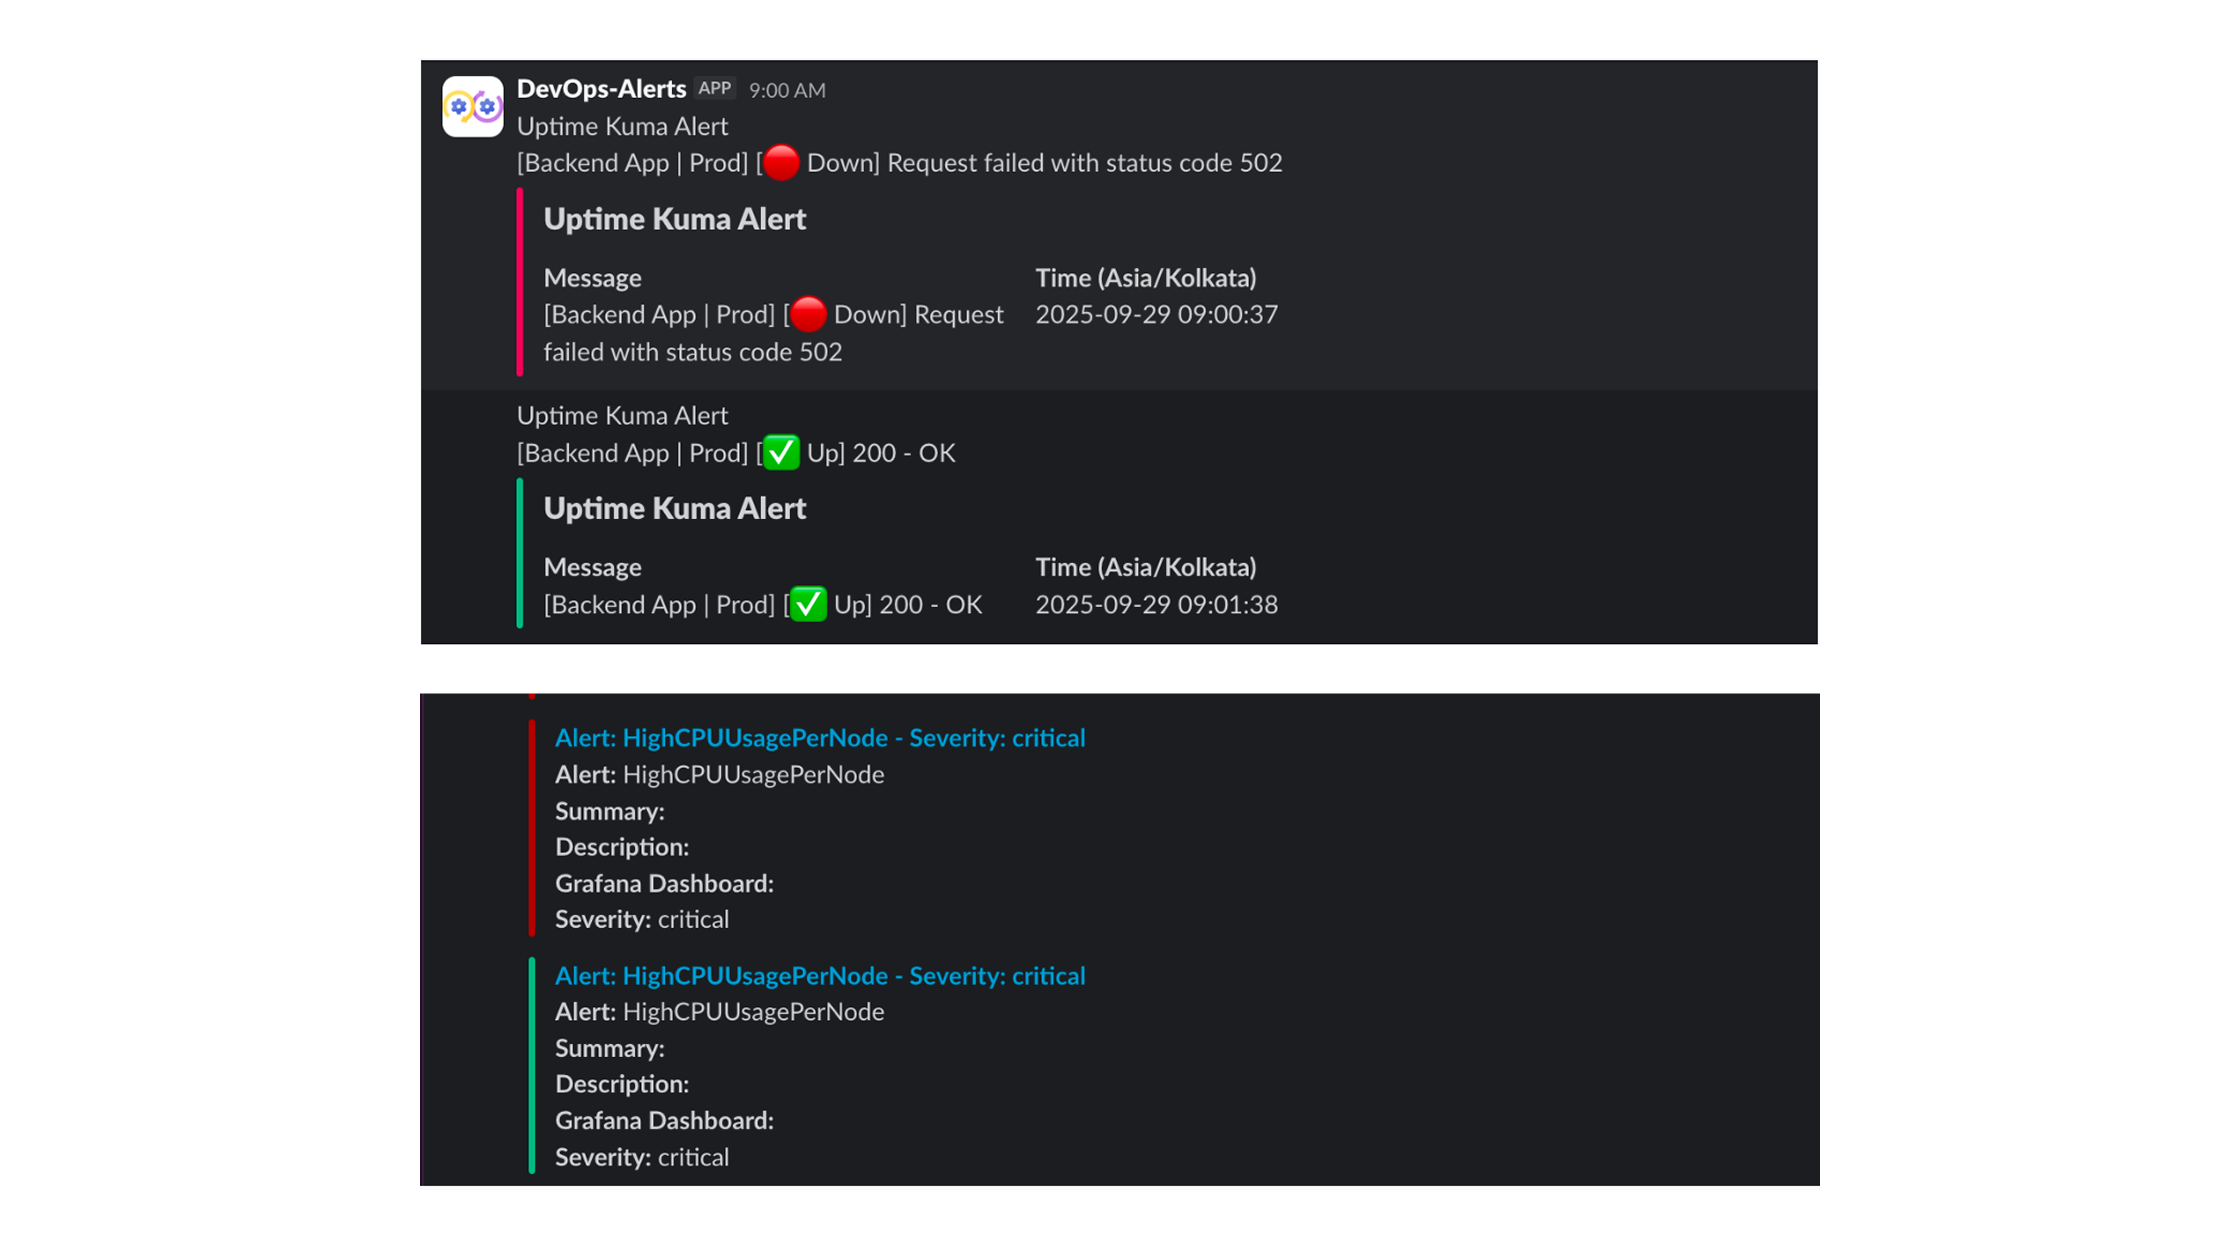The width and height of the screenshot is (2240, 1260).
Task: Click 'Time (Asia/Kolkata)' label in Down attachment
Action: 1146,277
